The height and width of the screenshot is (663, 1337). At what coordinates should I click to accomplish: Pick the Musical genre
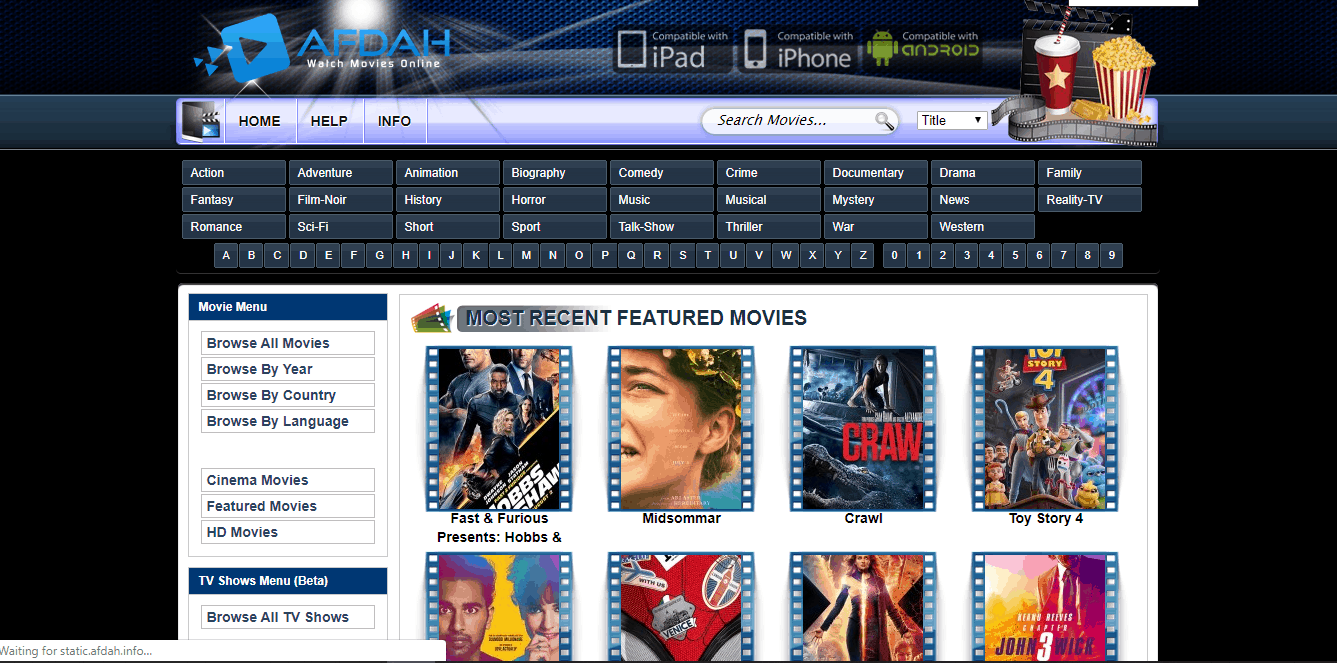(x=769, y=200)
